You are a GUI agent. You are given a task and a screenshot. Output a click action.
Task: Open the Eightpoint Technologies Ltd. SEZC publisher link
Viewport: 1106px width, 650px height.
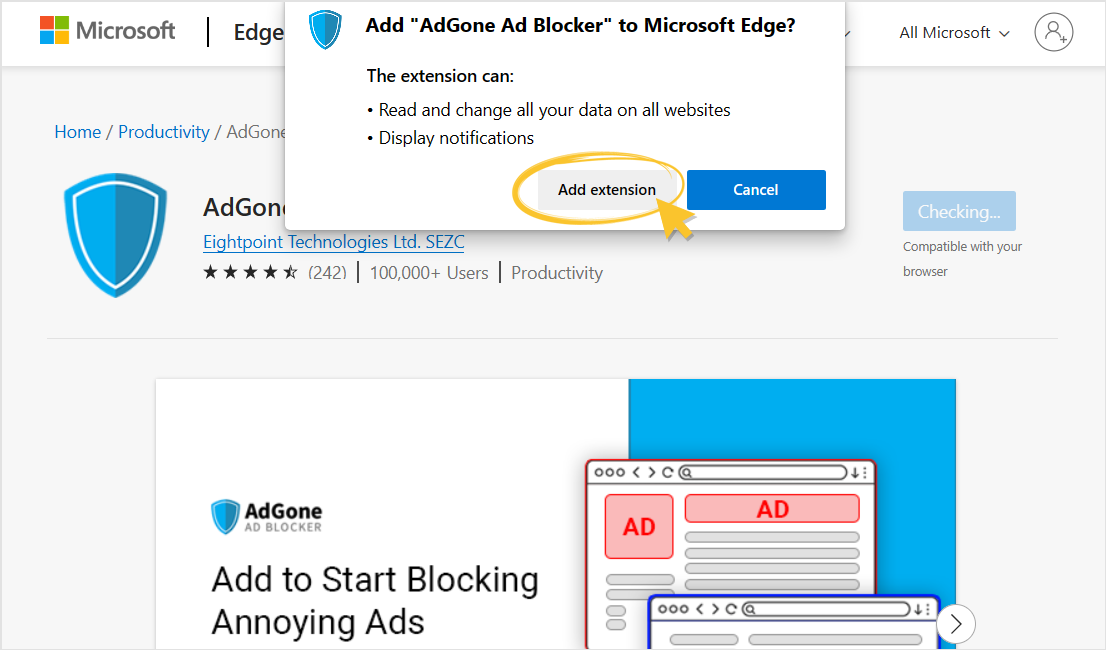click(x=333, y=241)
